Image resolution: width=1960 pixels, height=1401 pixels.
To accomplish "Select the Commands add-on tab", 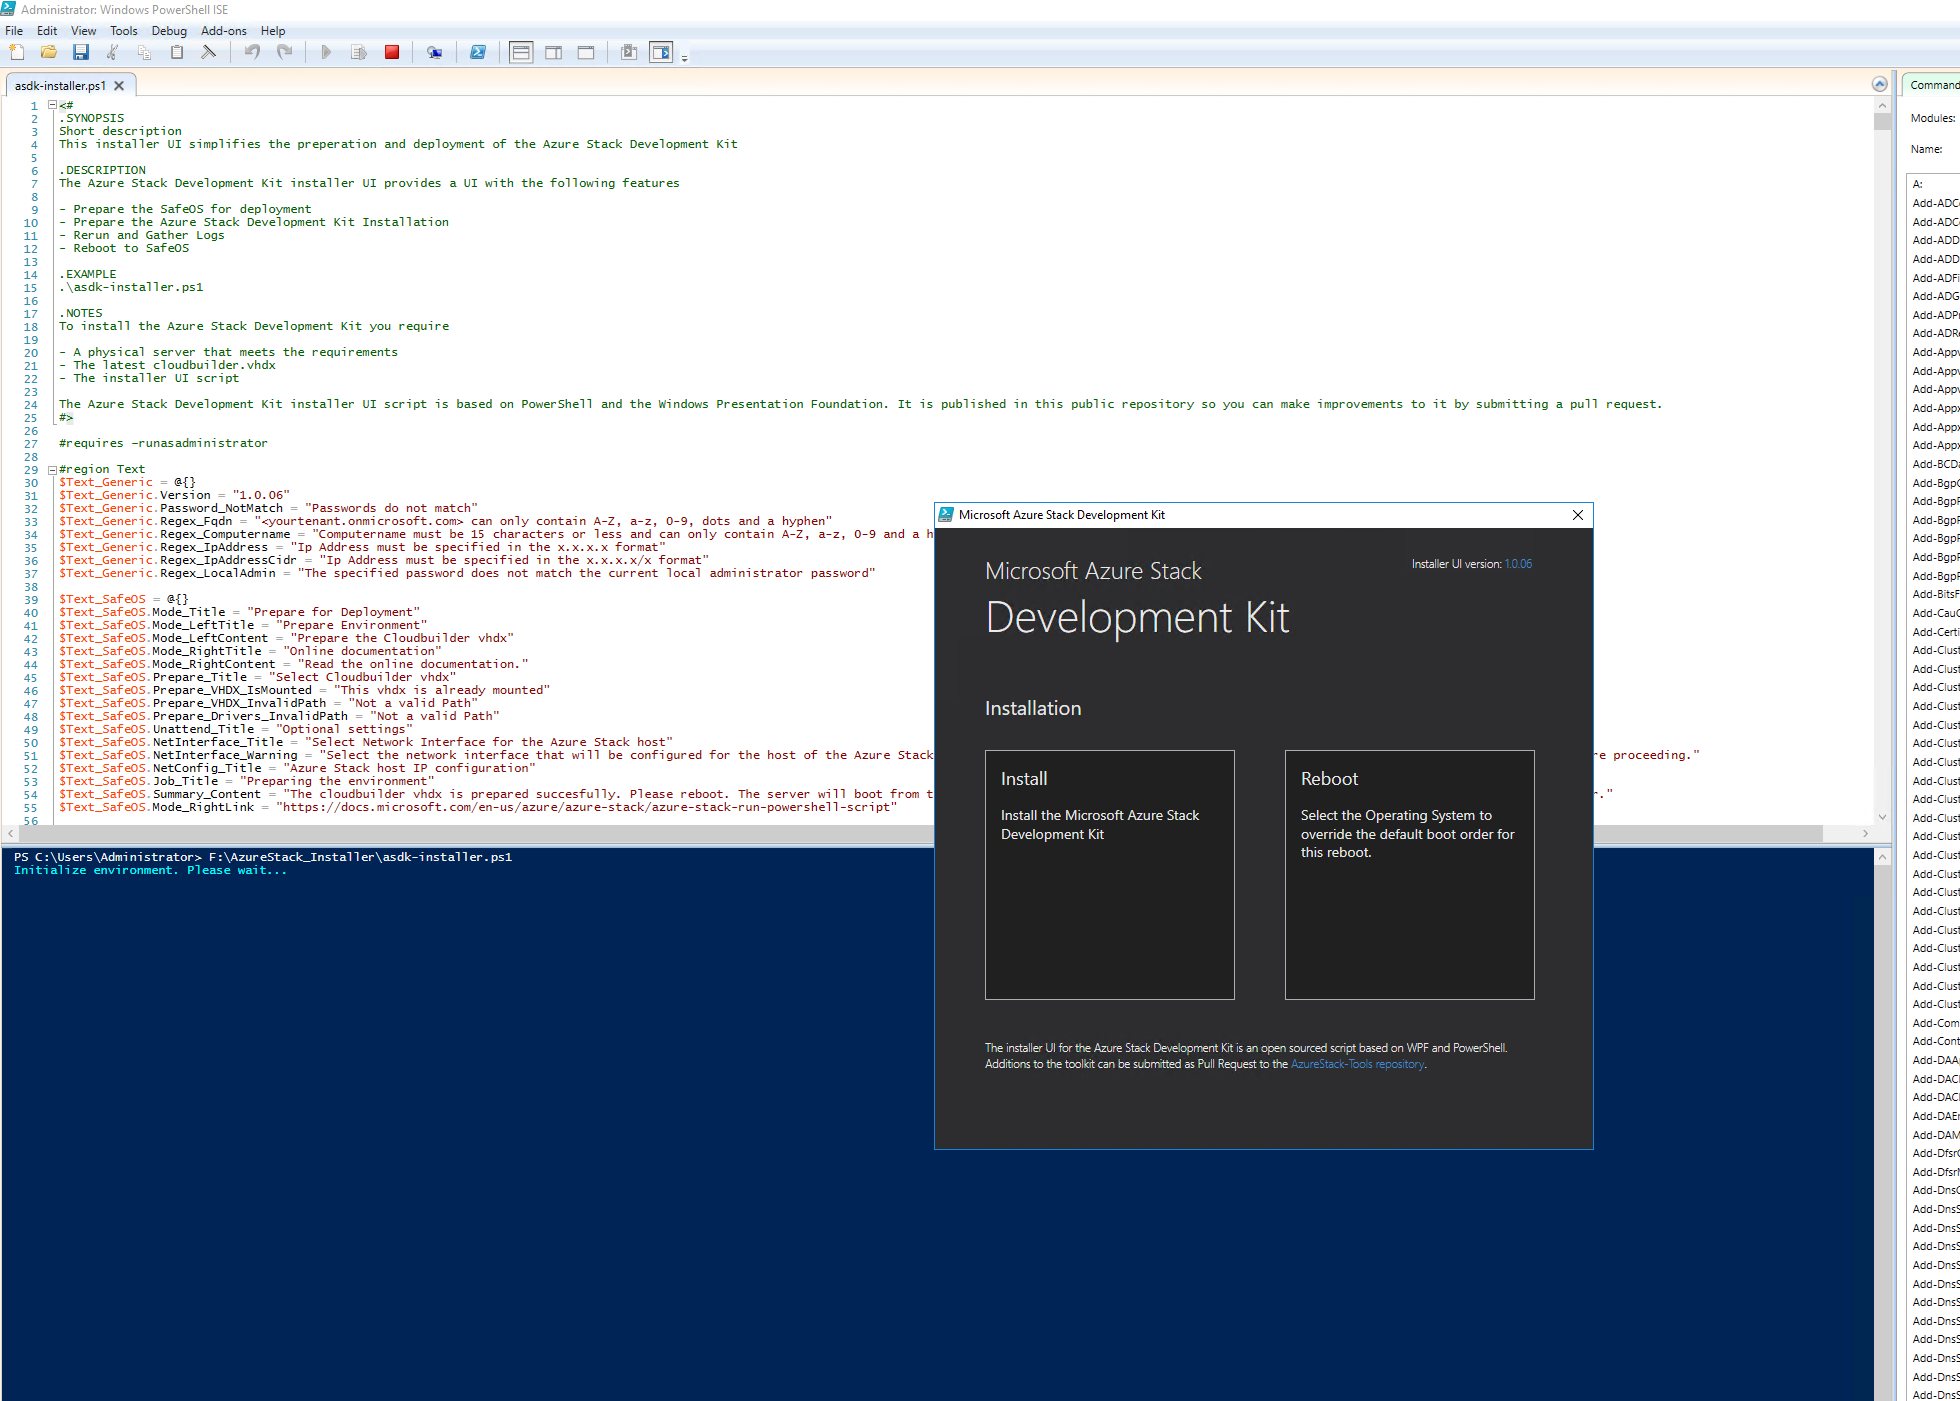I will pos(1931,85).
